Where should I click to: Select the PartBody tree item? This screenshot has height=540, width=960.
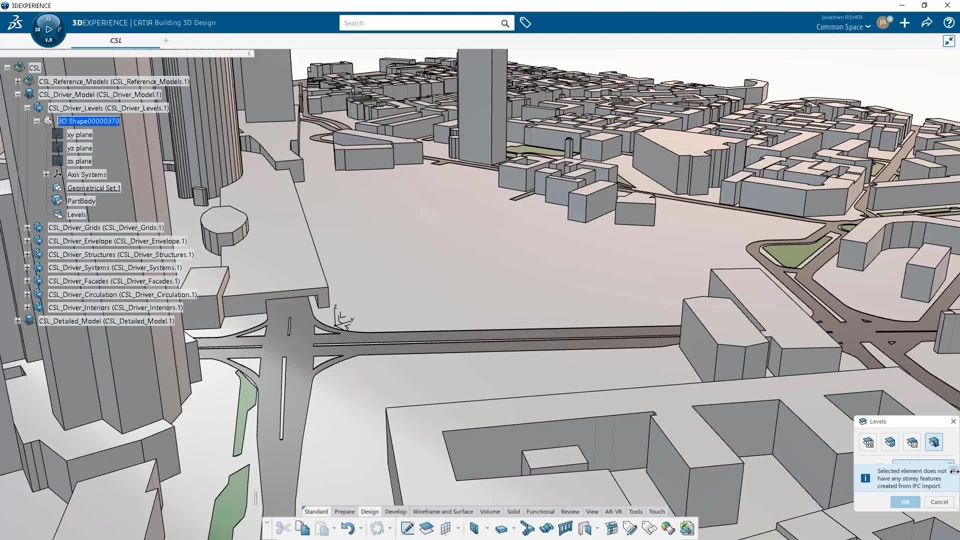81,201
